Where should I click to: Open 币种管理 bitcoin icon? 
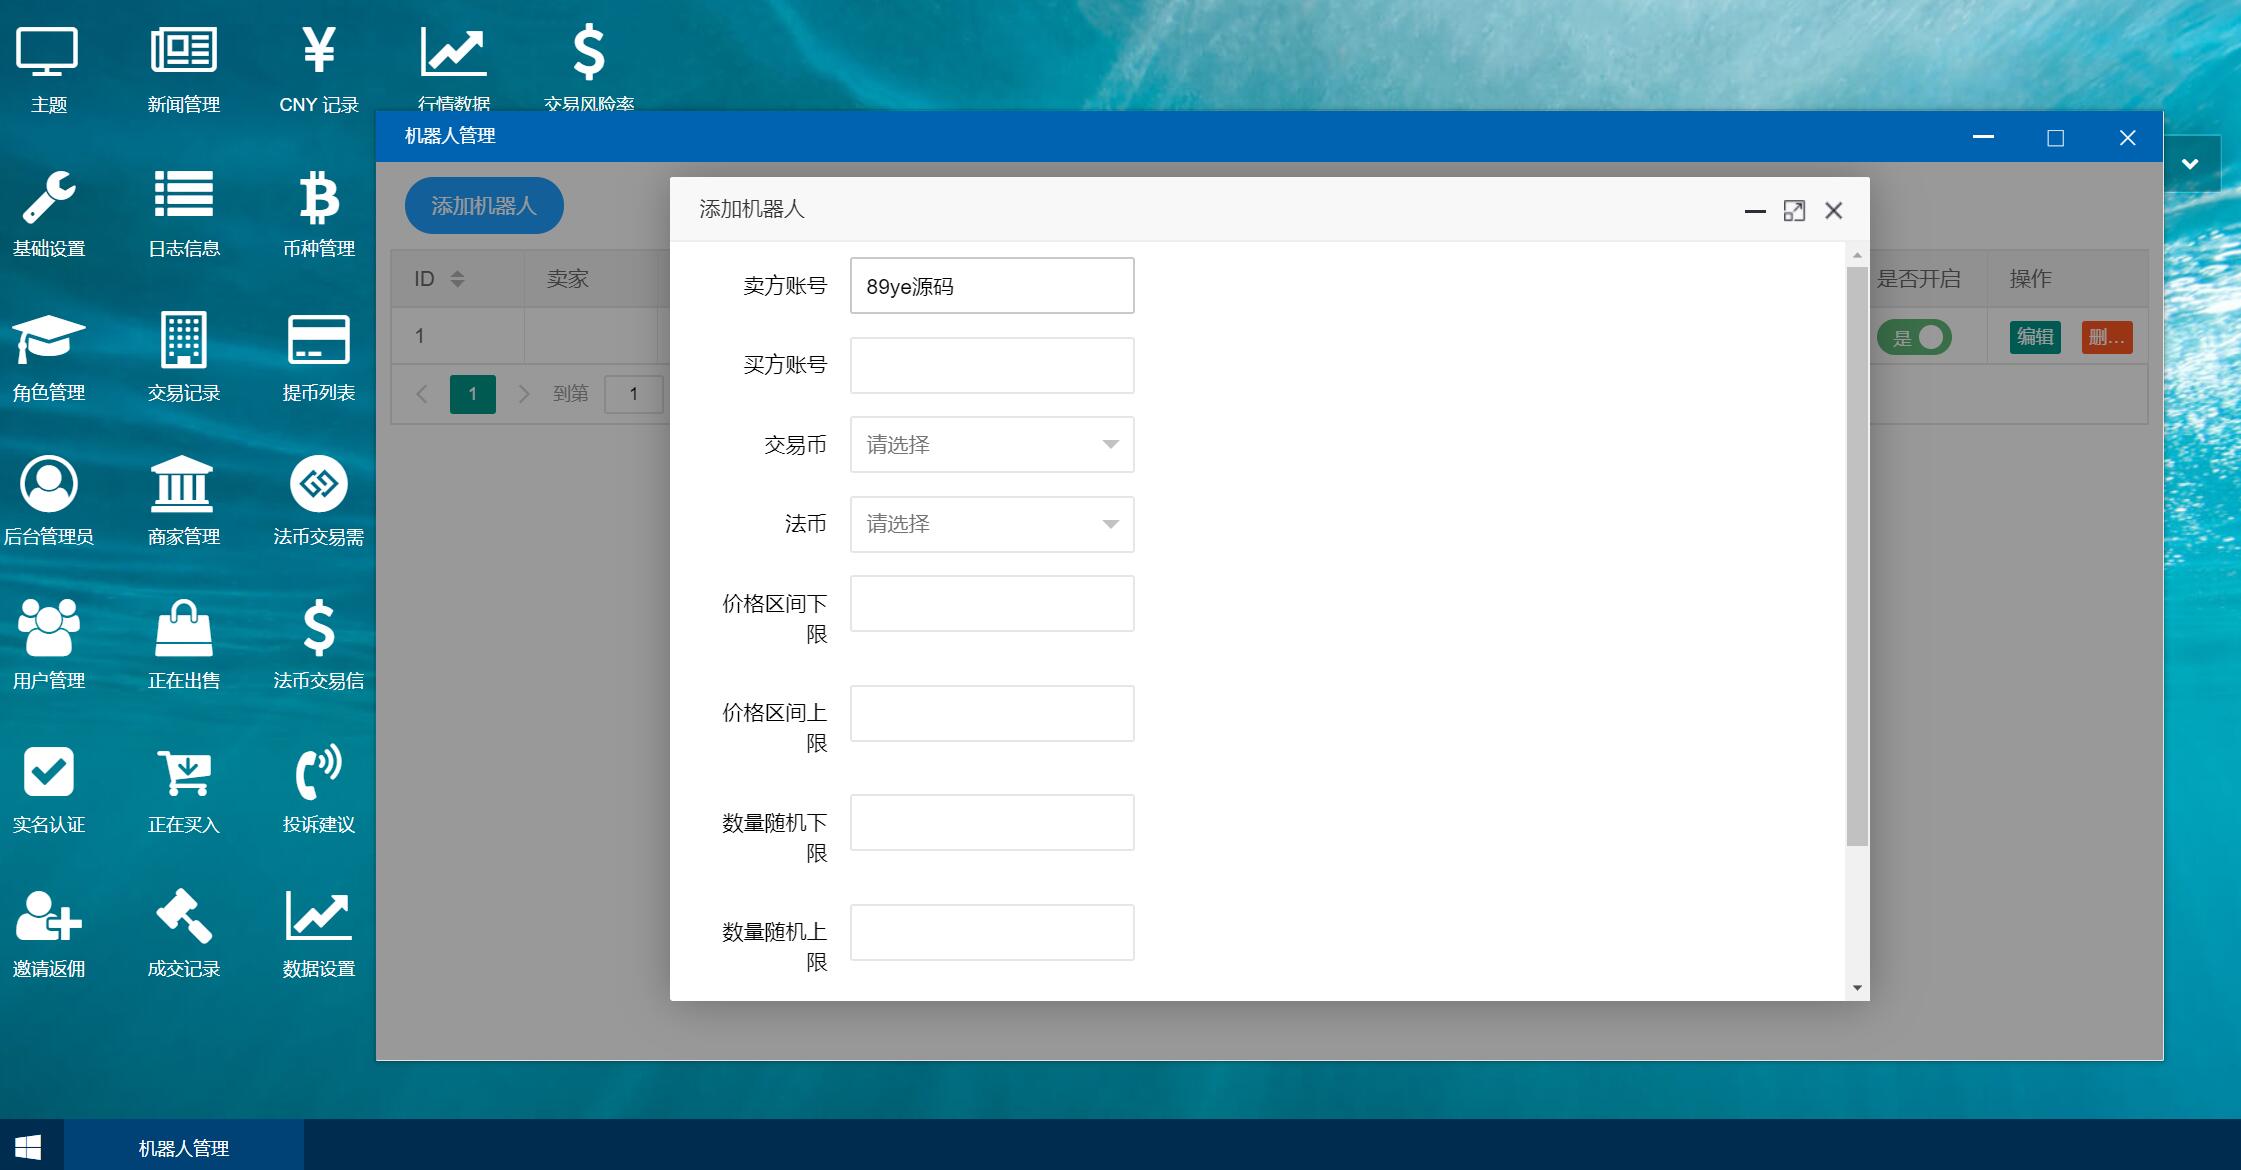(x=319, y=196)
